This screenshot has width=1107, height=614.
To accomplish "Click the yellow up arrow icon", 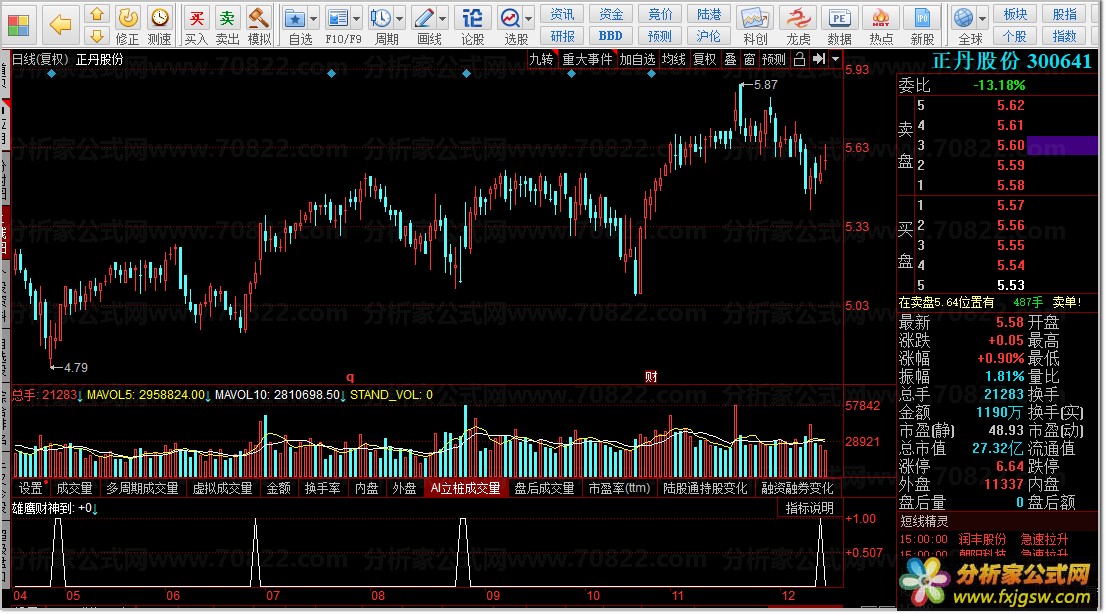I will click(x=97, y=14).
